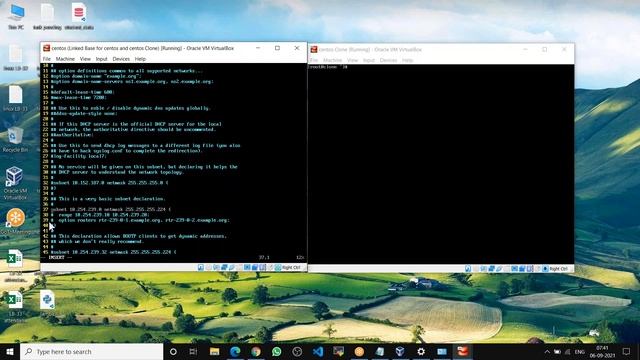
Task: Open Help menu in centos window
Action: (140, 59)
